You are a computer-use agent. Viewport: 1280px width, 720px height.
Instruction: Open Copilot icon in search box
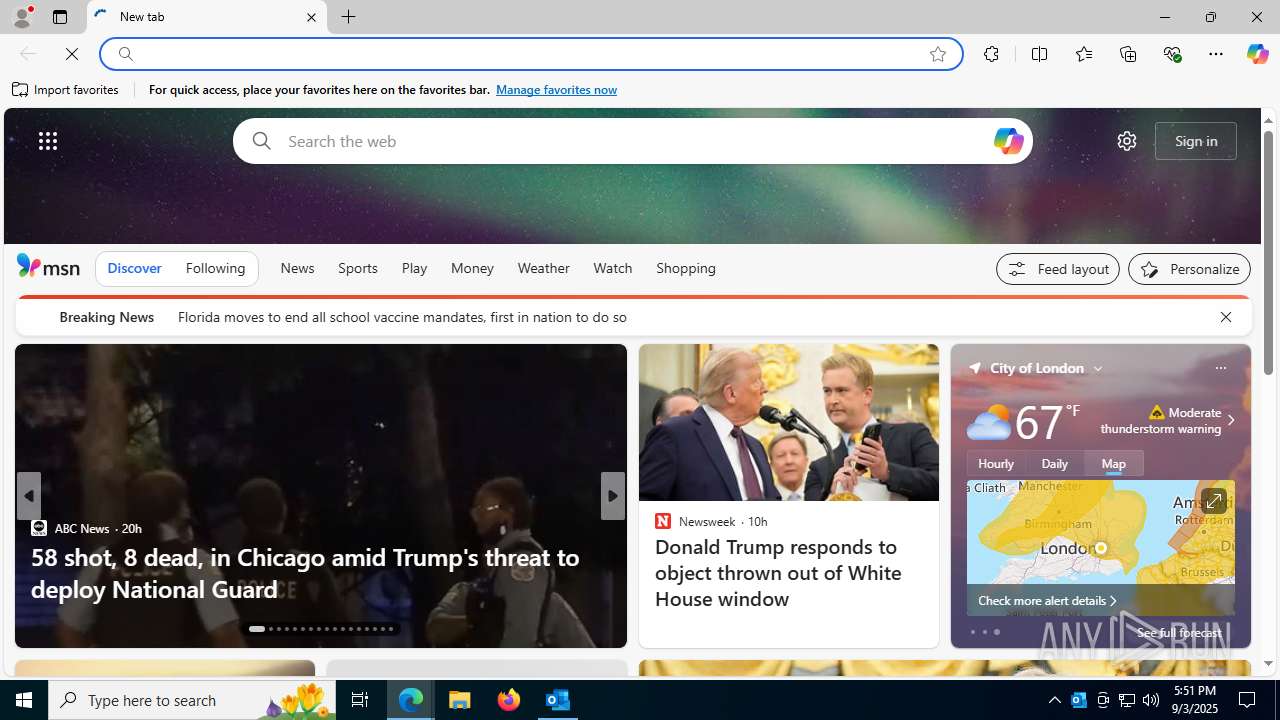coord(1008,141)
